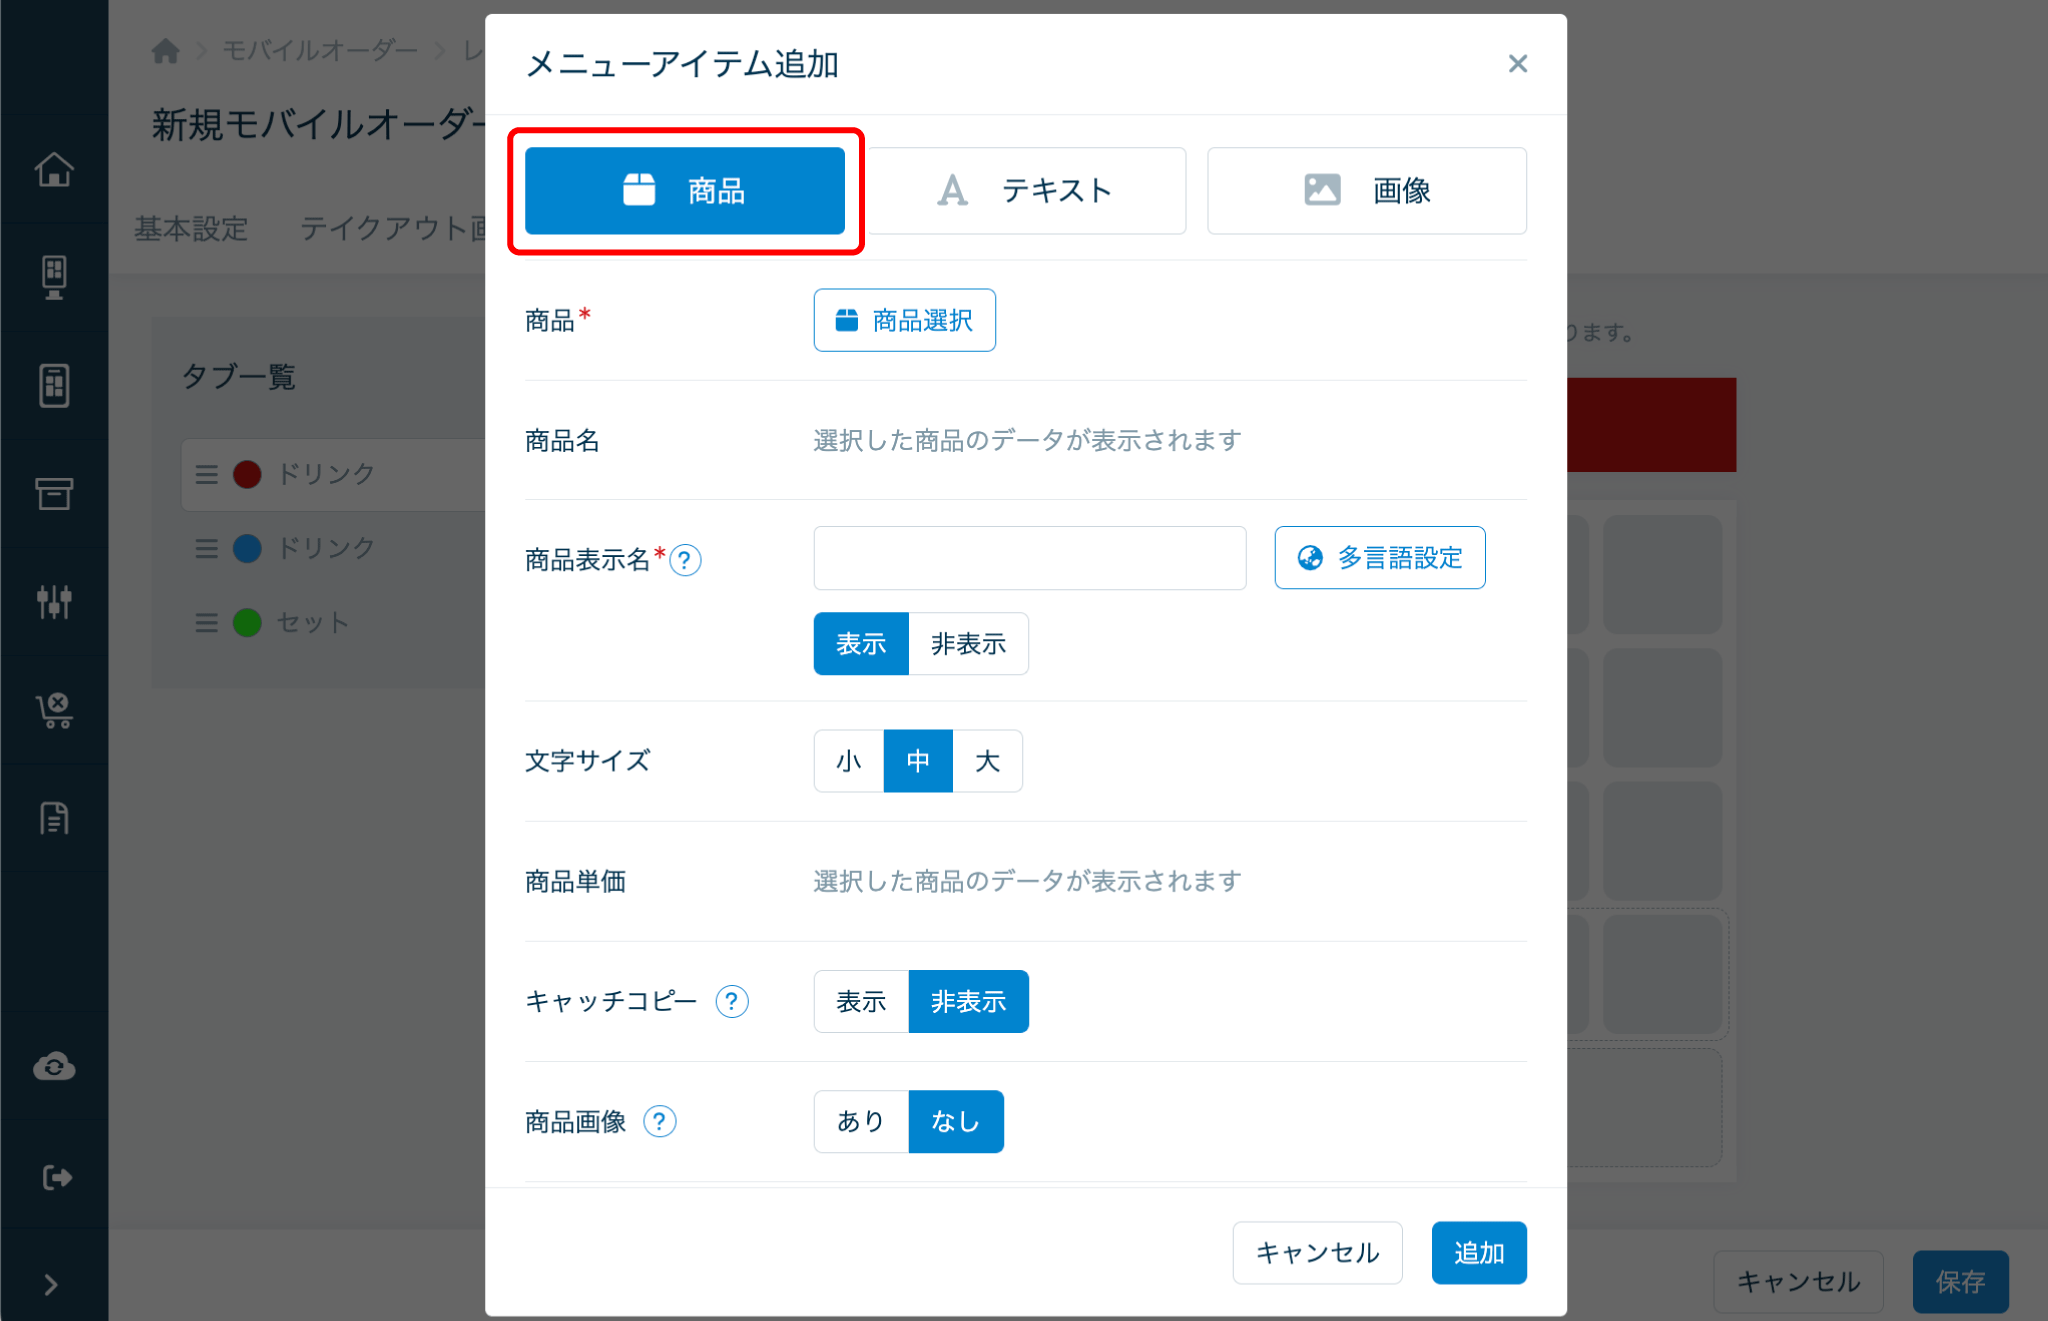Open the archive box sidebar icon

point(54,493)
